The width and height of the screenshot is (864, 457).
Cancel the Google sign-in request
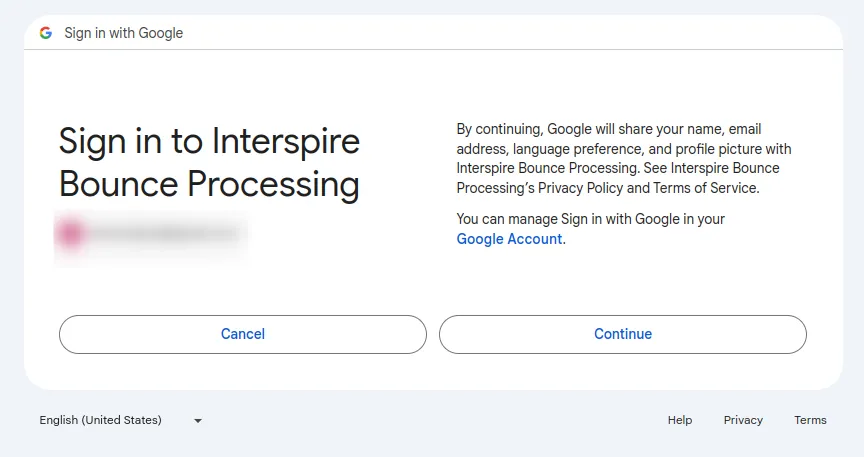(242, 334)
